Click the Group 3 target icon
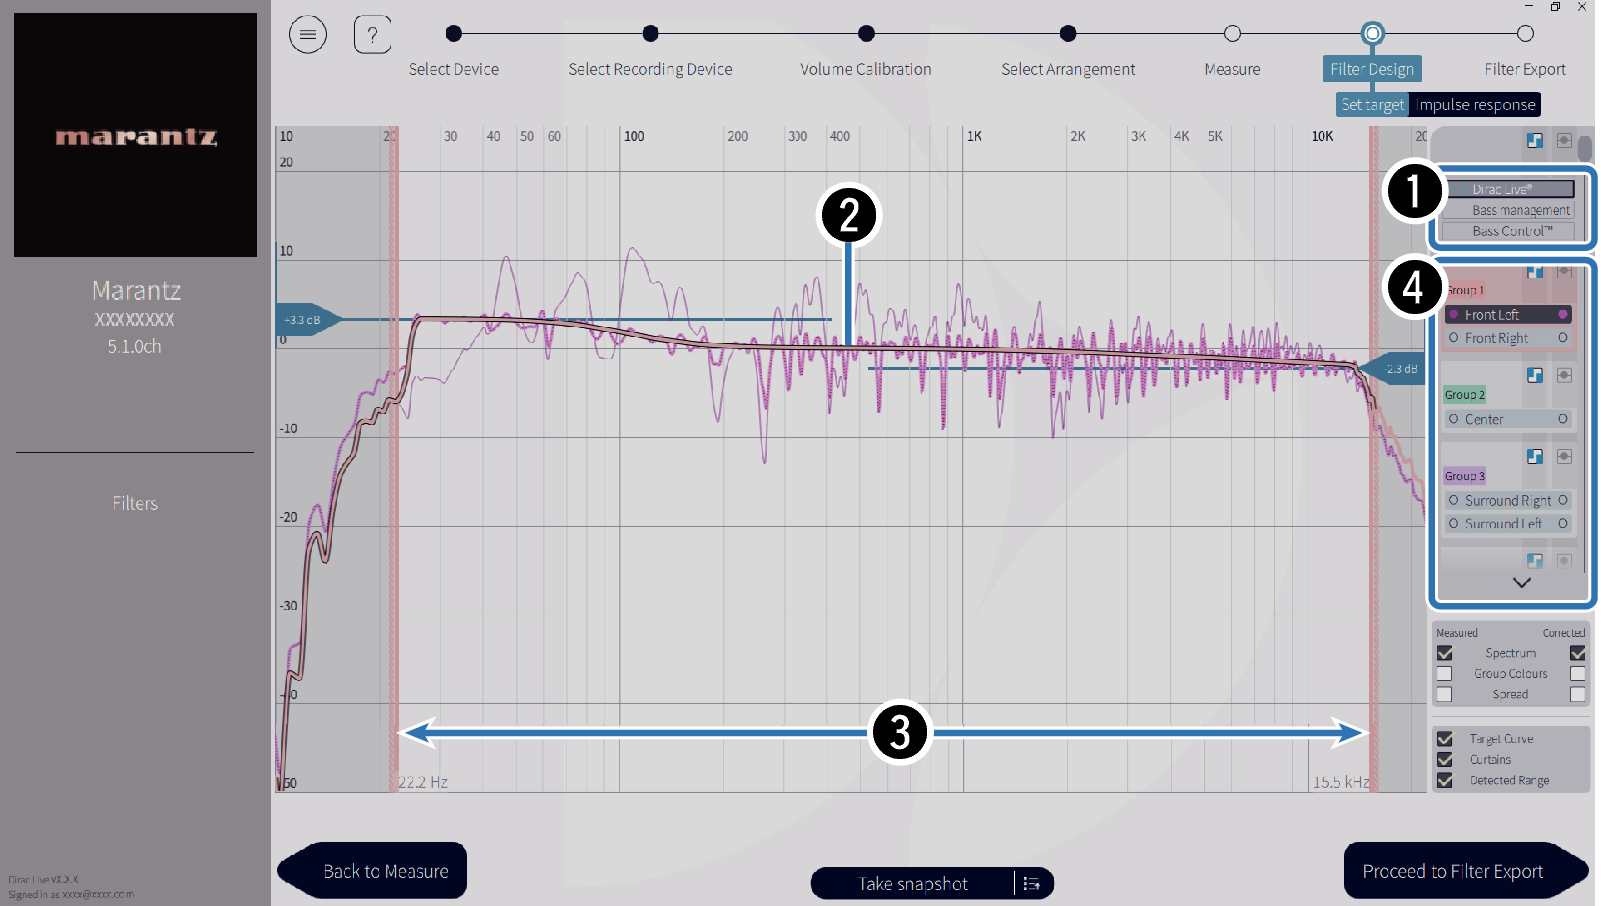This screenshot has height=906, width=1601. coord(1564,456)
